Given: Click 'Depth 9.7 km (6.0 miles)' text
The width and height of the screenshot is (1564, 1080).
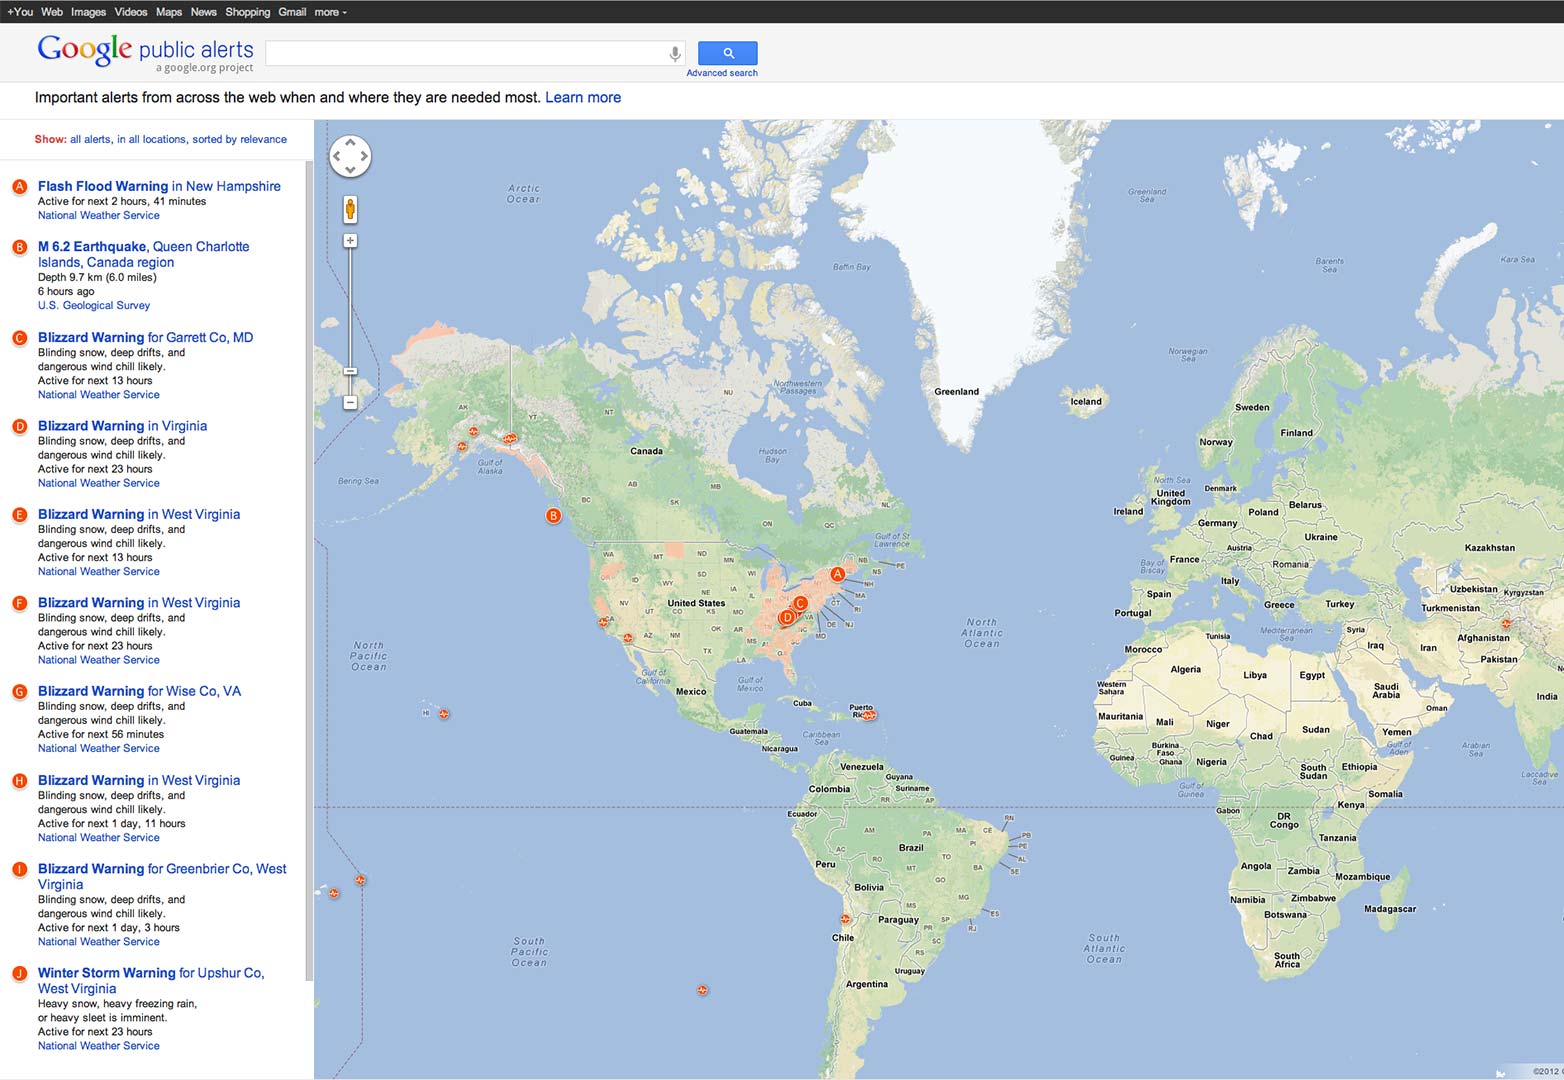Looking at the screenshot, I should [97, 277].
